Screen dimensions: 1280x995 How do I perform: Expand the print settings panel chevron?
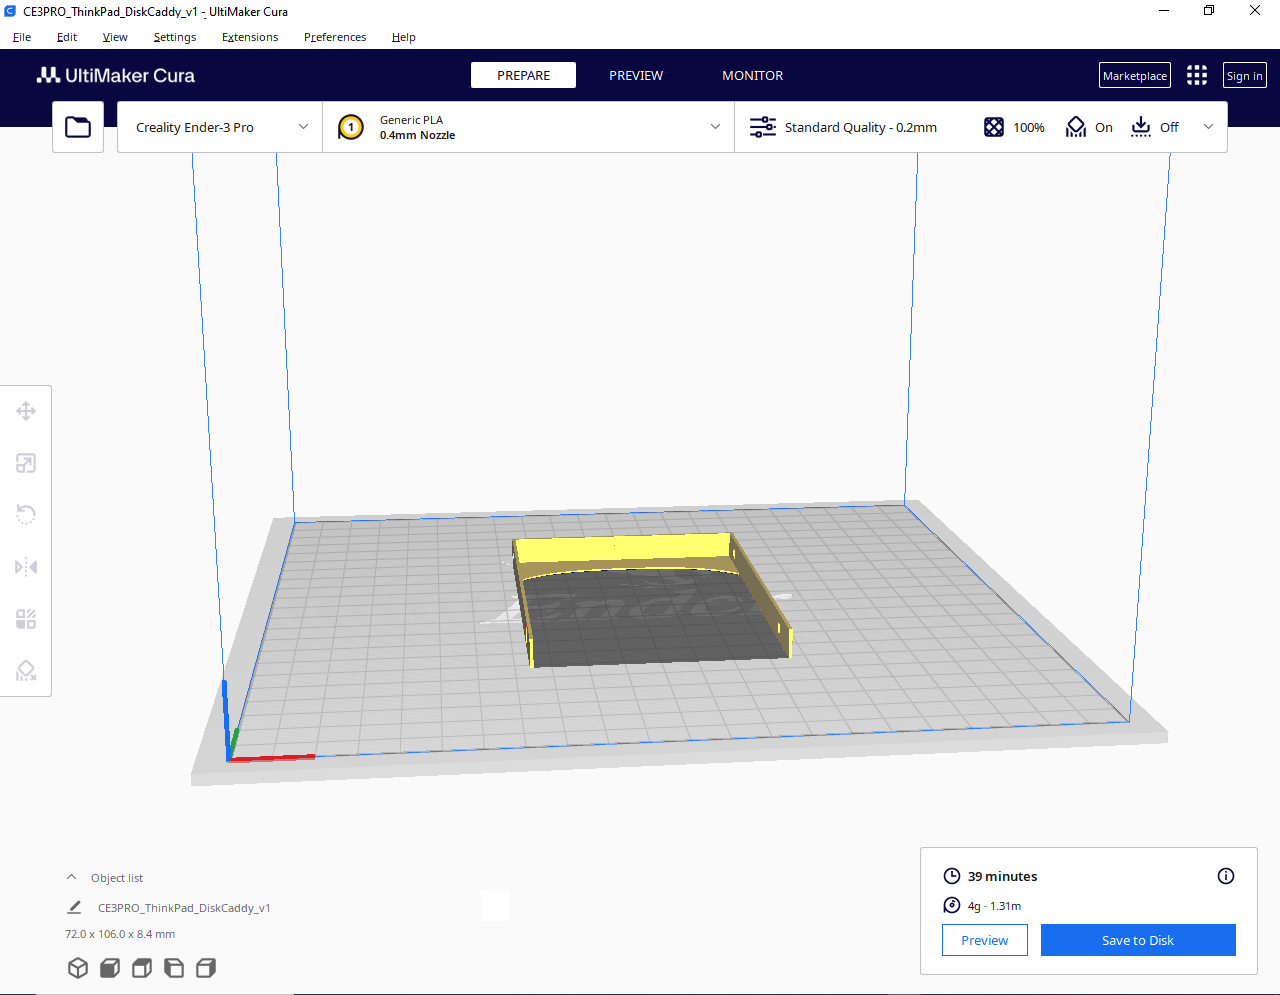click(x=1208, y=127)
